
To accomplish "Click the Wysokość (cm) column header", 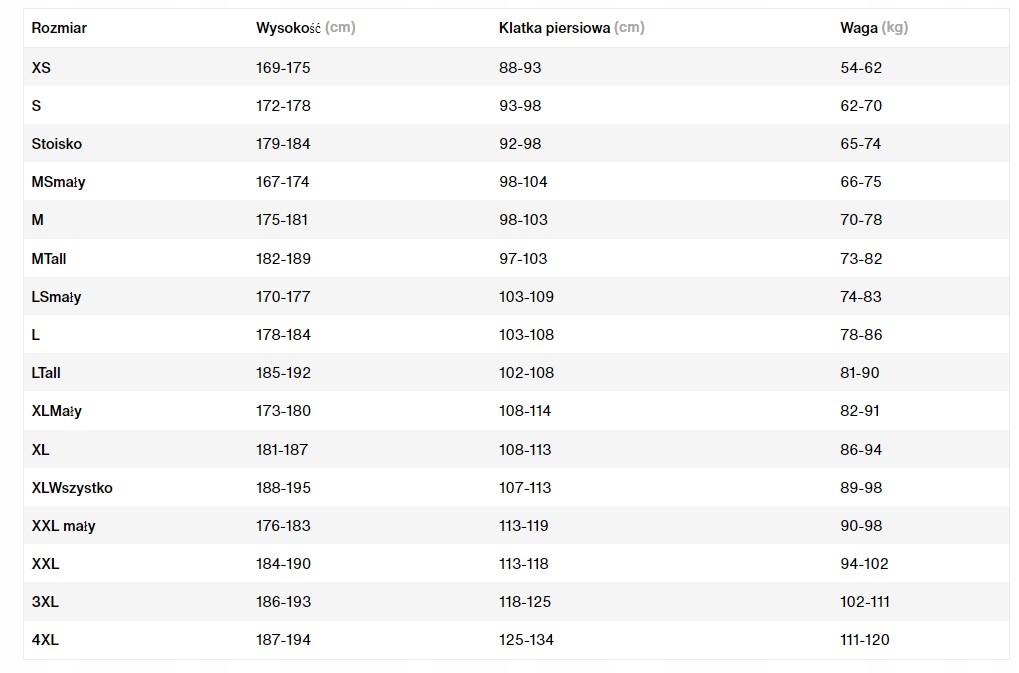I will 305,28.
